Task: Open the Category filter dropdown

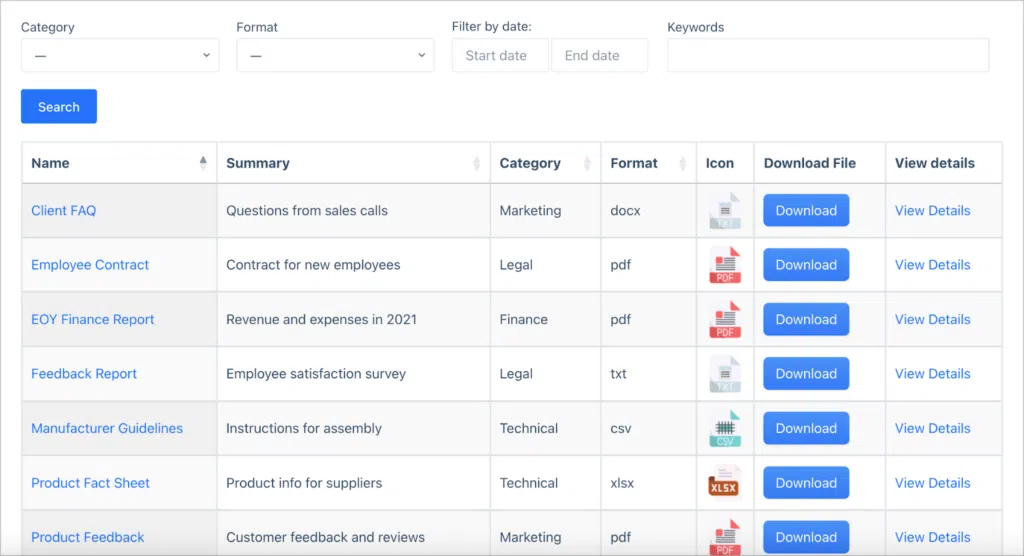Action: [x=120, y=56]
